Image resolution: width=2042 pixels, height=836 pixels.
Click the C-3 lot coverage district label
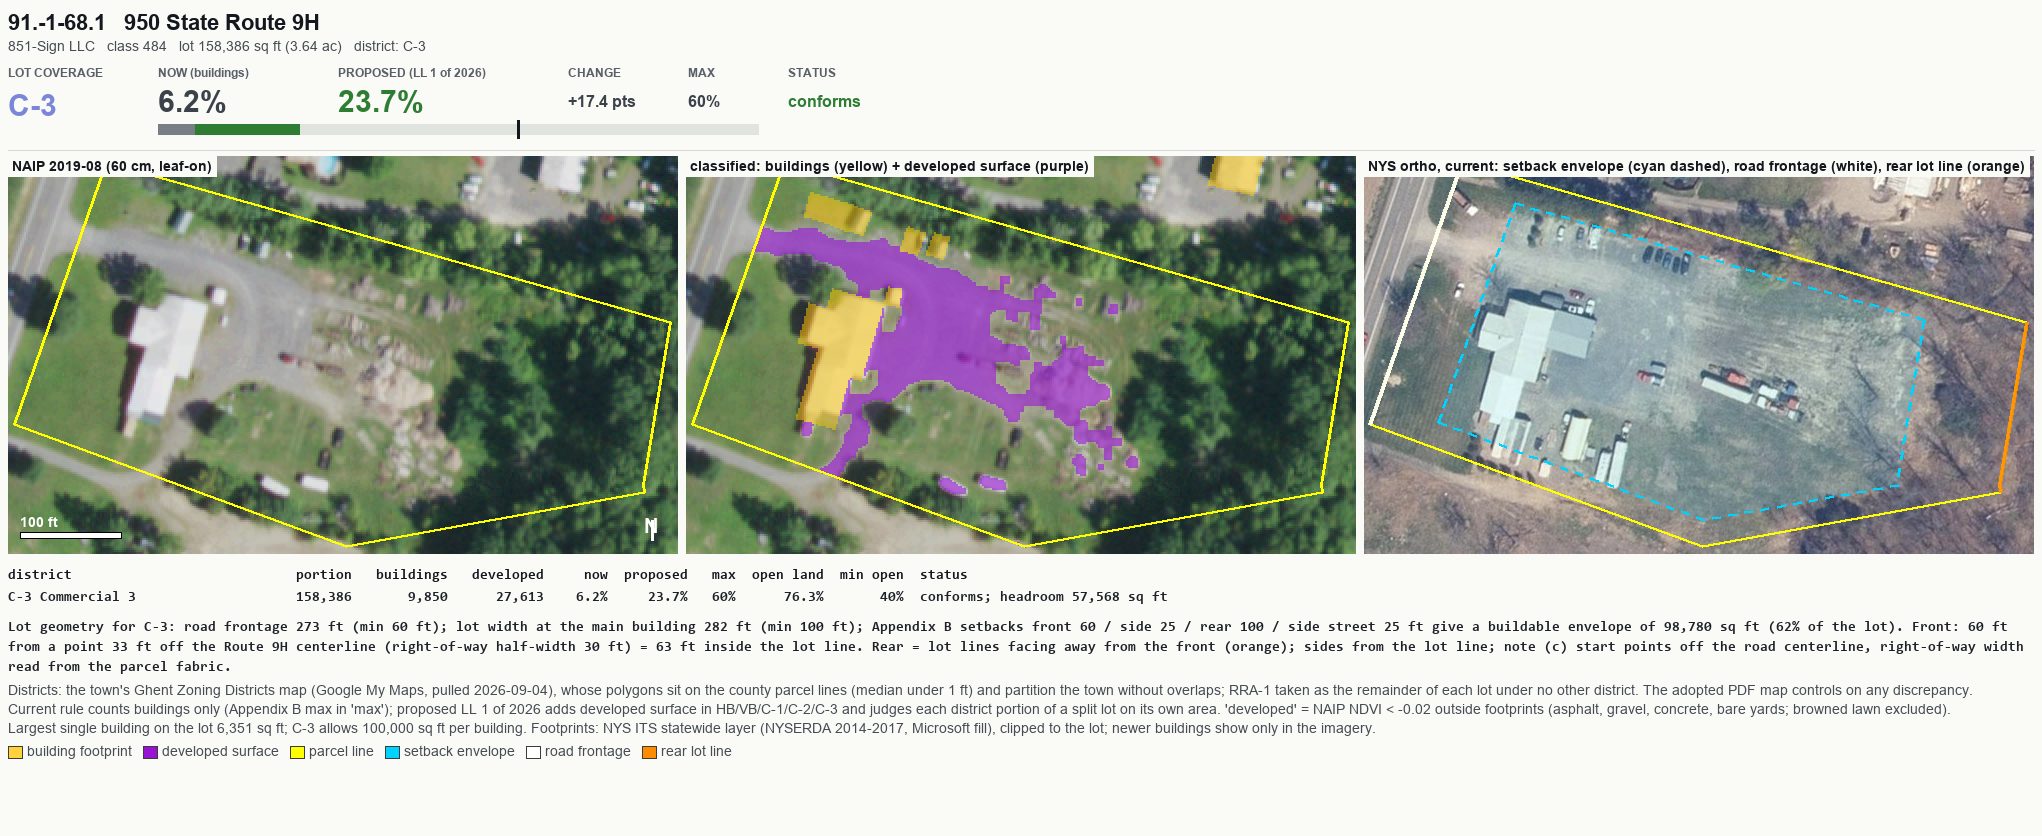(x=32, y=105)
